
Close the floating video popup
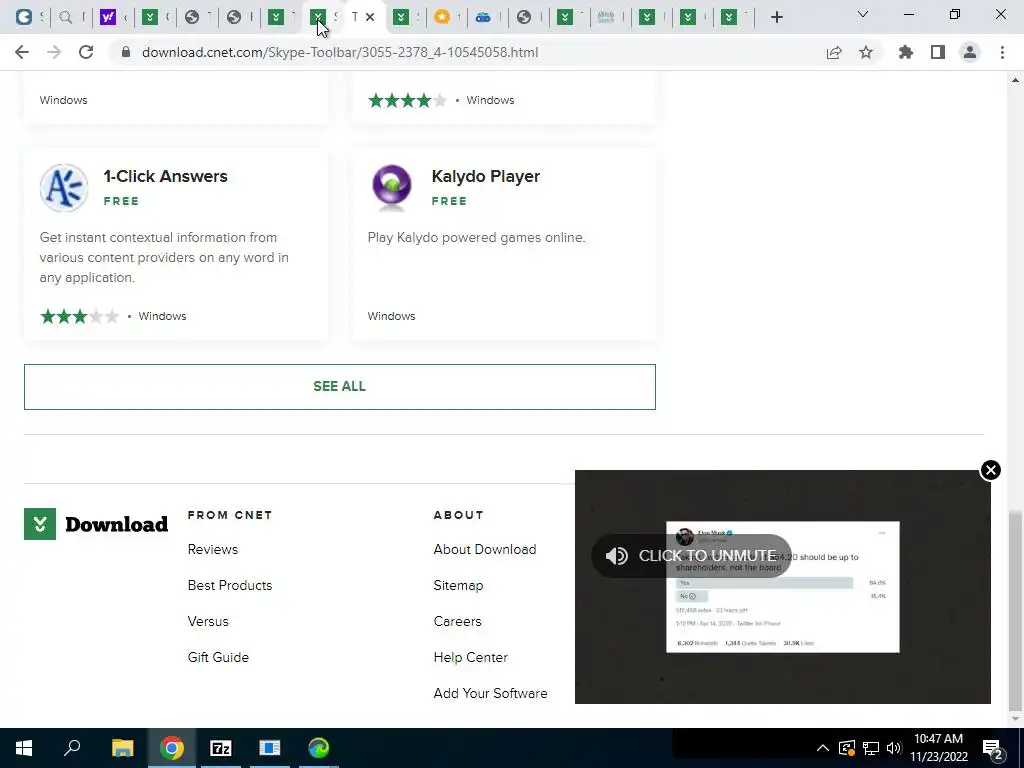coord(991,470)
